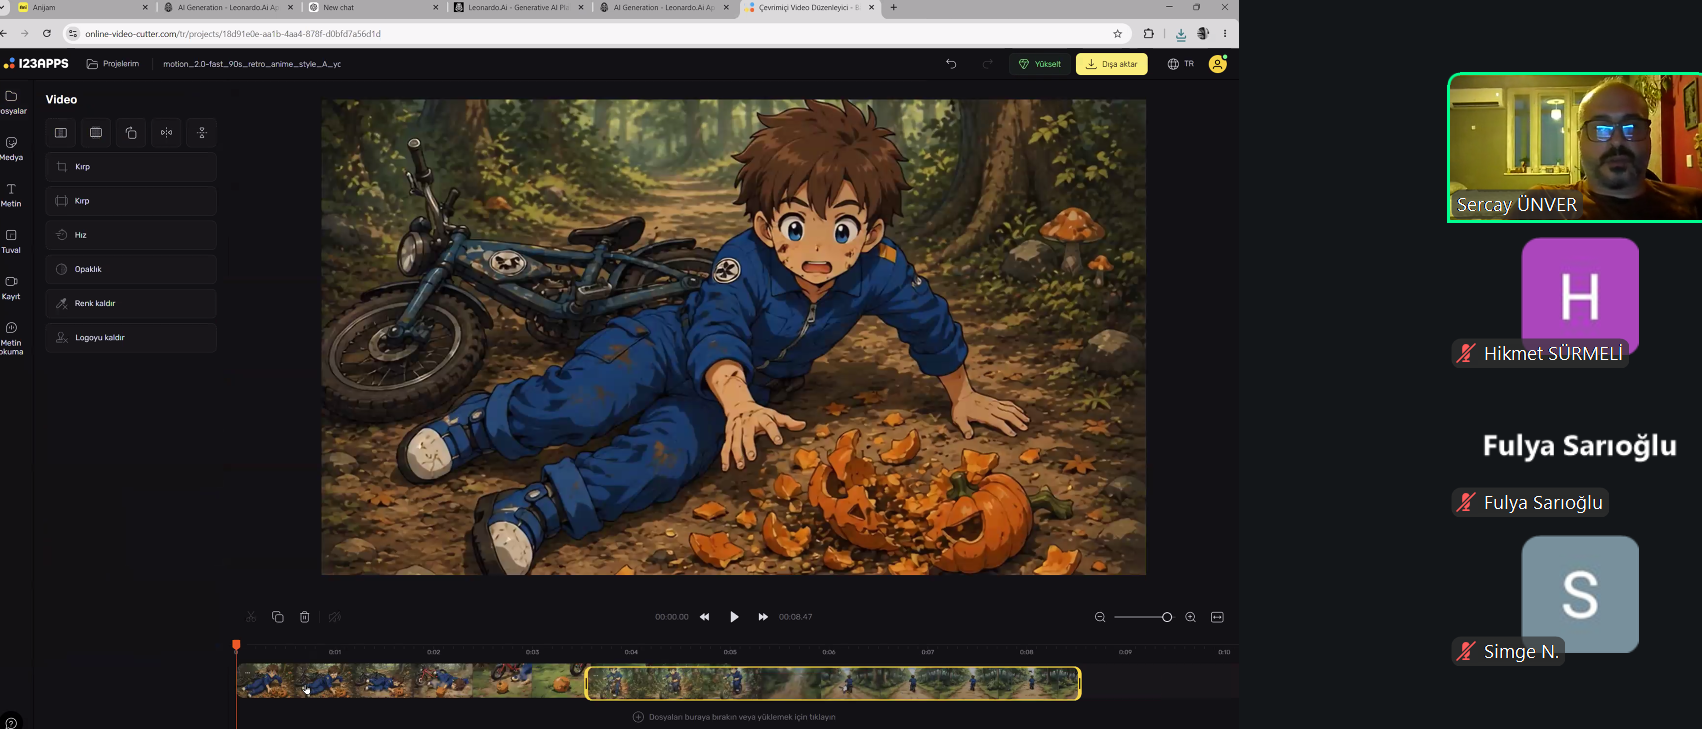Click the left trim handle of the selected clip
This screenshot has width=1702, height=729.
588,683
